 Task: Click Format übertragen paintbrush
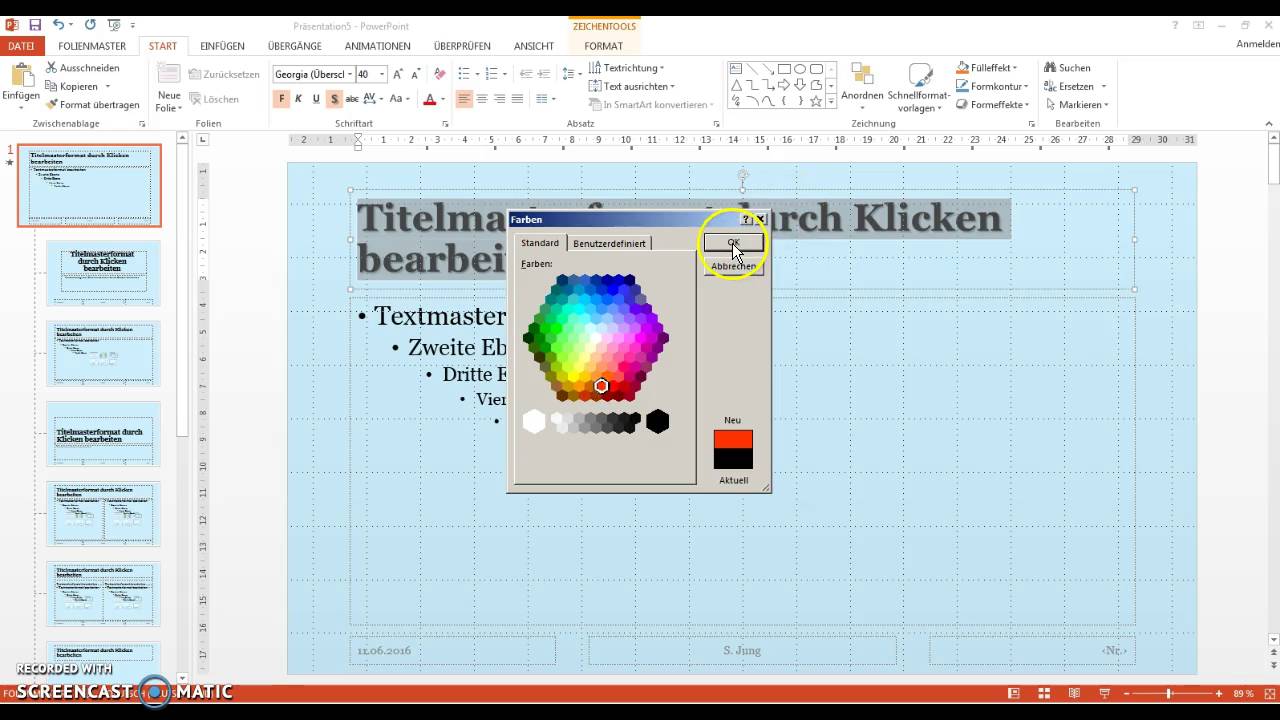tap(52, 104)
